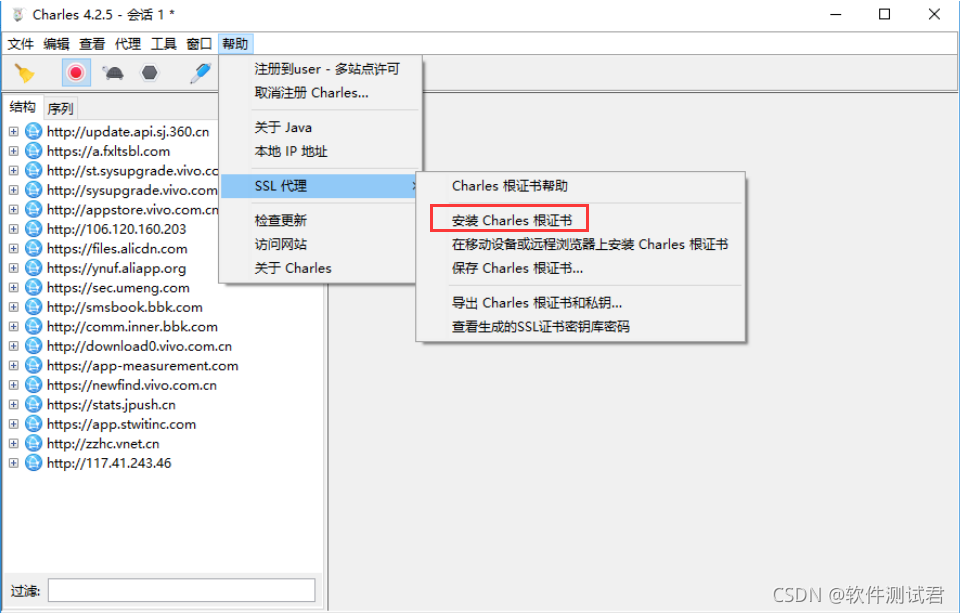Viewport: 960px width, 613px height.
Task: Click globe icon beside ynuf.aliapp.org
Action: coord(34,268)
